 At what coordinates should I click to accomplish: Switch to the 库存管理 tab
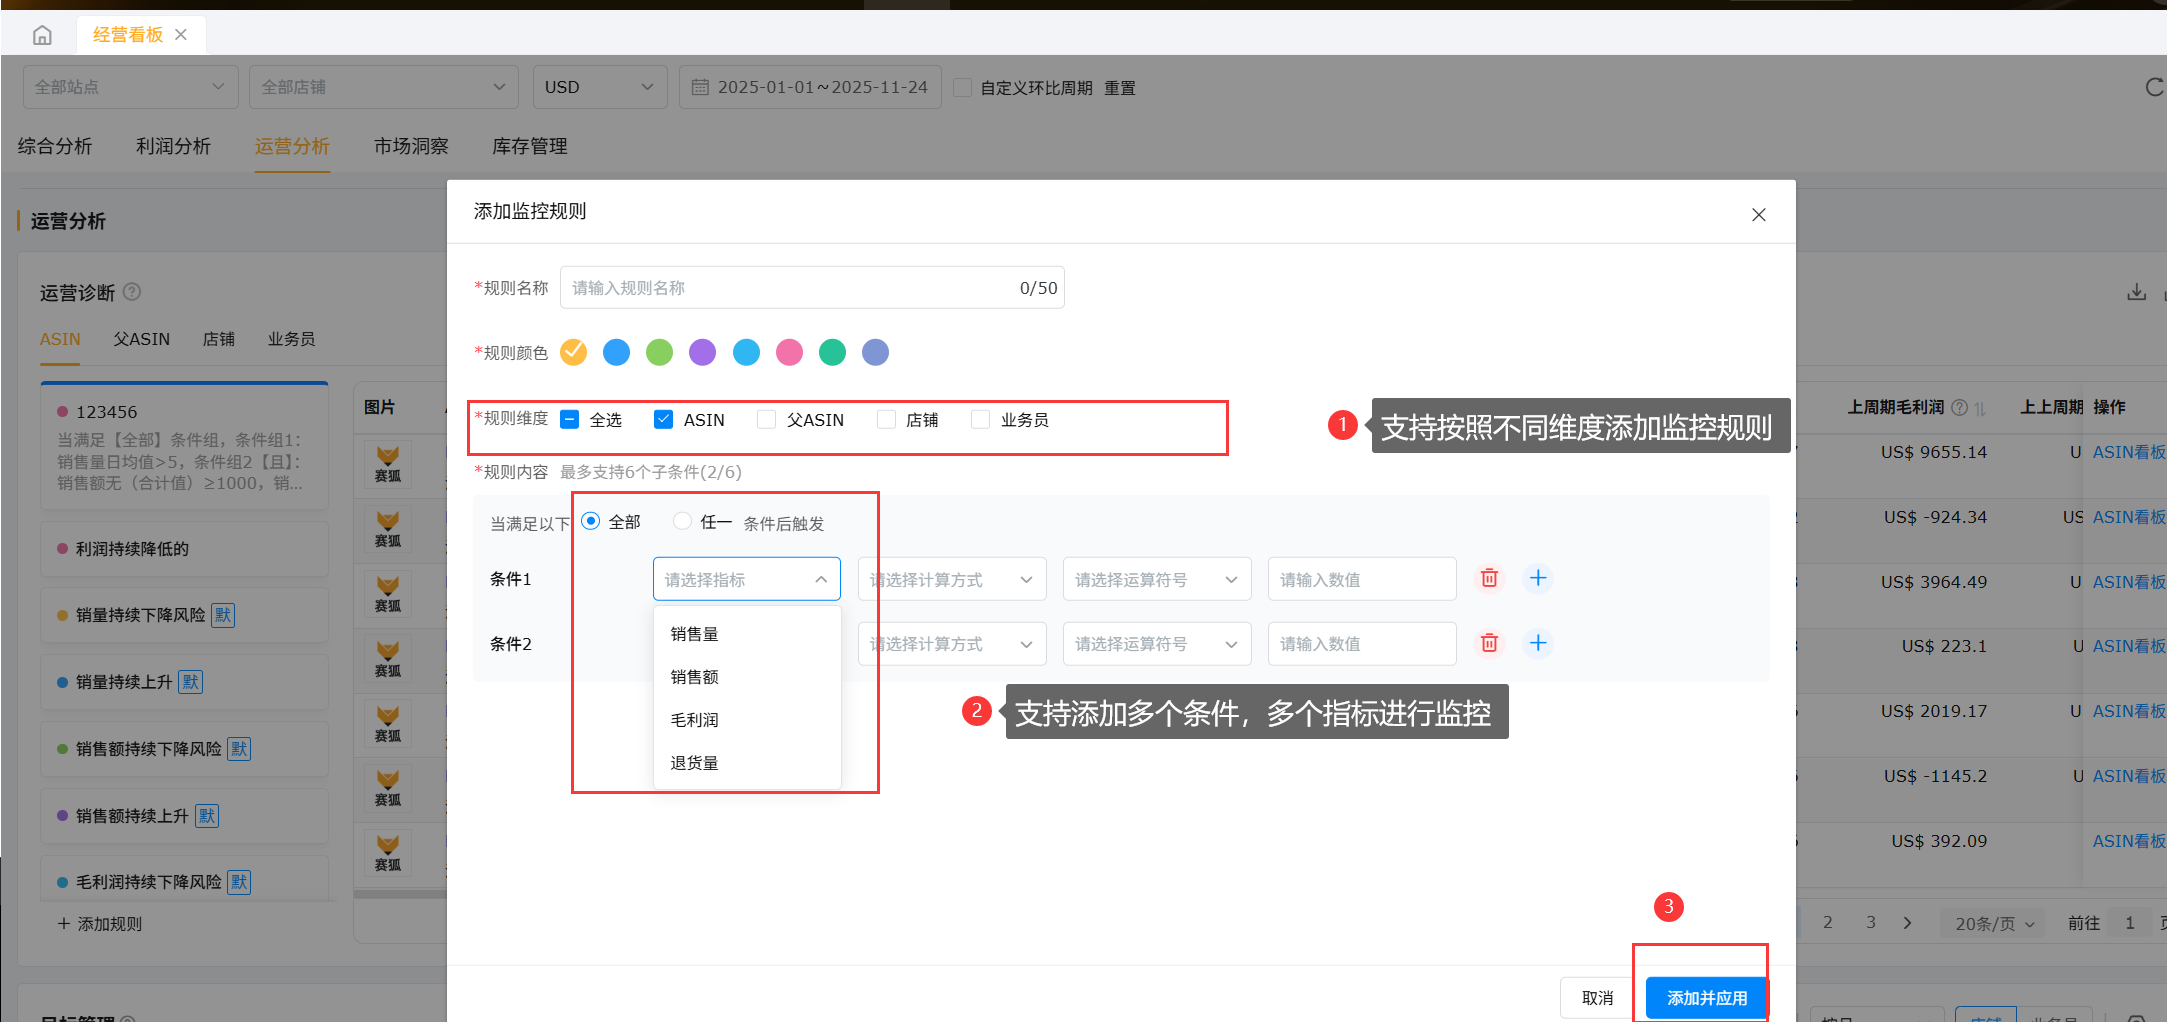tap(530, 146)
